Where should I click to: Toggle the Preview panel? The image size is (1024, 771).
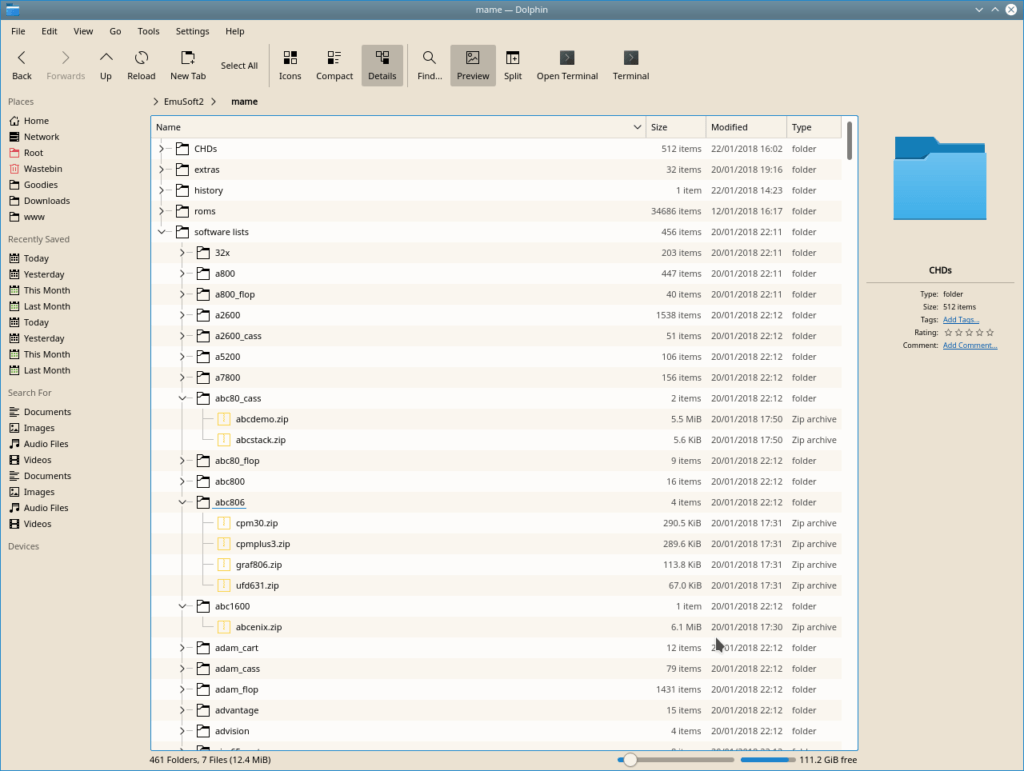(472, 64)
